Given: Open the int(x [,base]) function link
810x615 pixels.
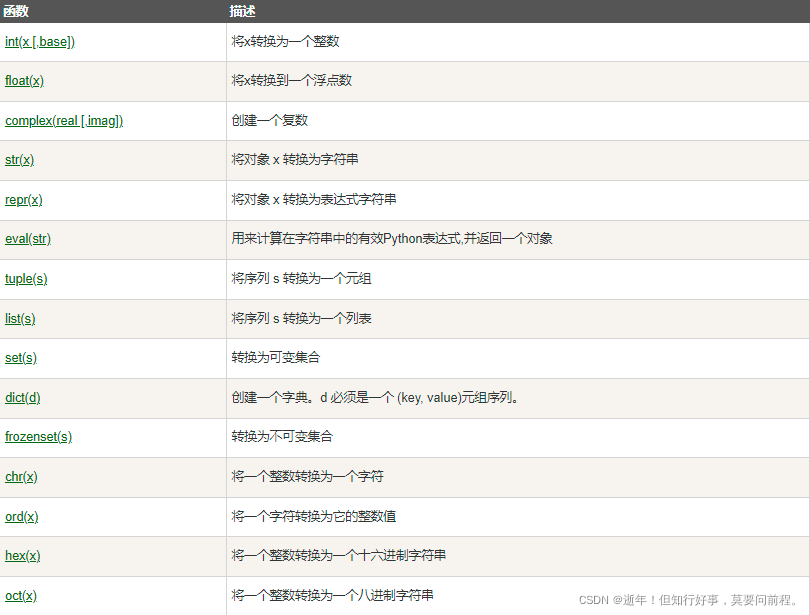Looking at the screenshot, I should click(39, 42).
